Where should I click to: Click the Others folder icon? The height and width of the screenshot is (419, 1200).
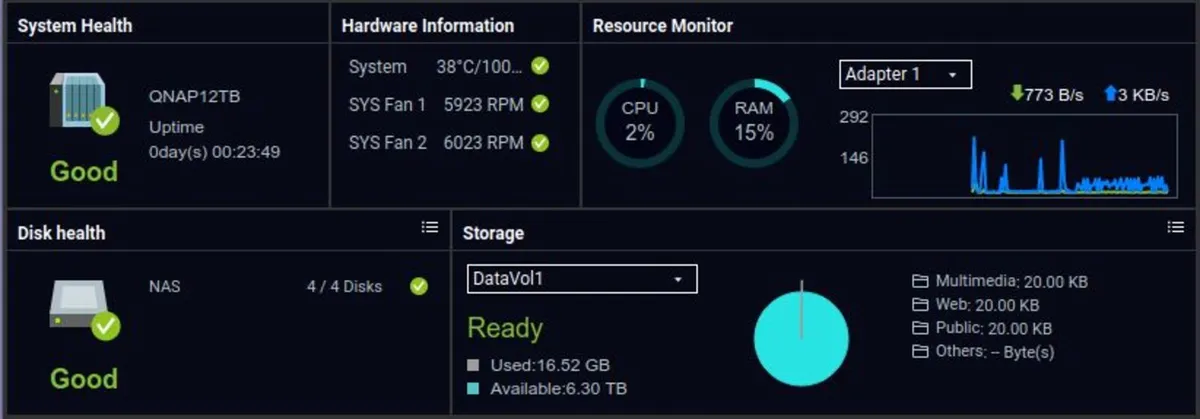click(920, 351)
